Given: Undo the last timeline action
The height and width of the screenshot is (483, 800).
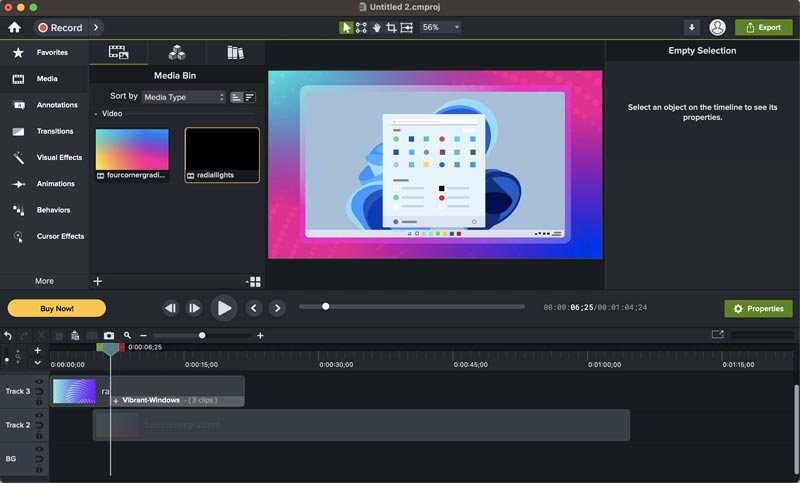Looking at the screenshot, I should pos(8,336).
